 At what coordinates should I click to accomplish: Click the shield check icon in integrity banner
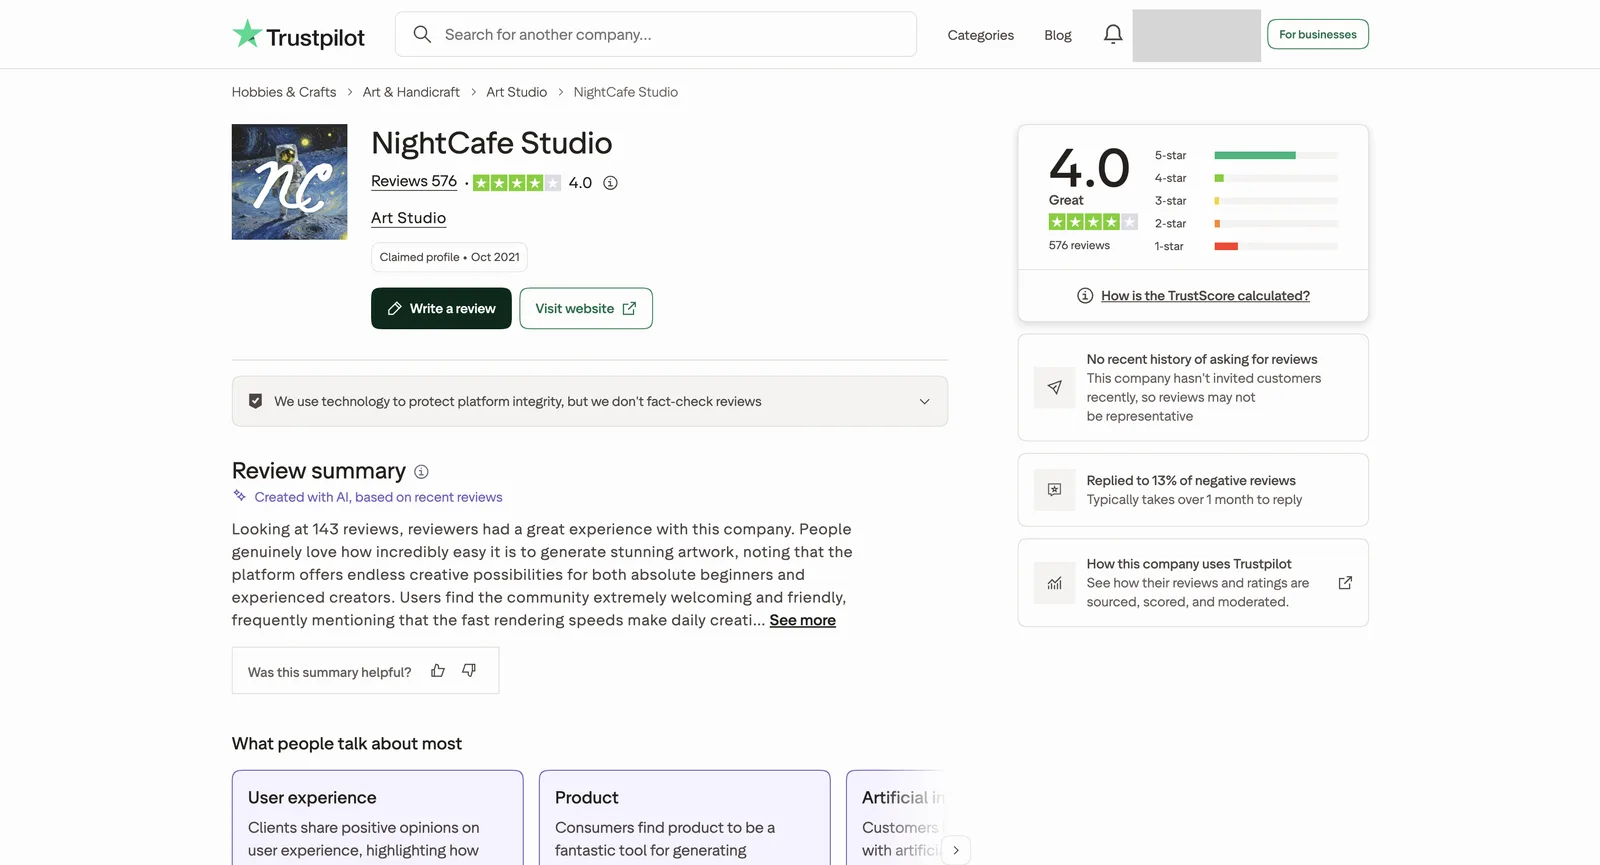pyautogui.click(x=255, y=401)
